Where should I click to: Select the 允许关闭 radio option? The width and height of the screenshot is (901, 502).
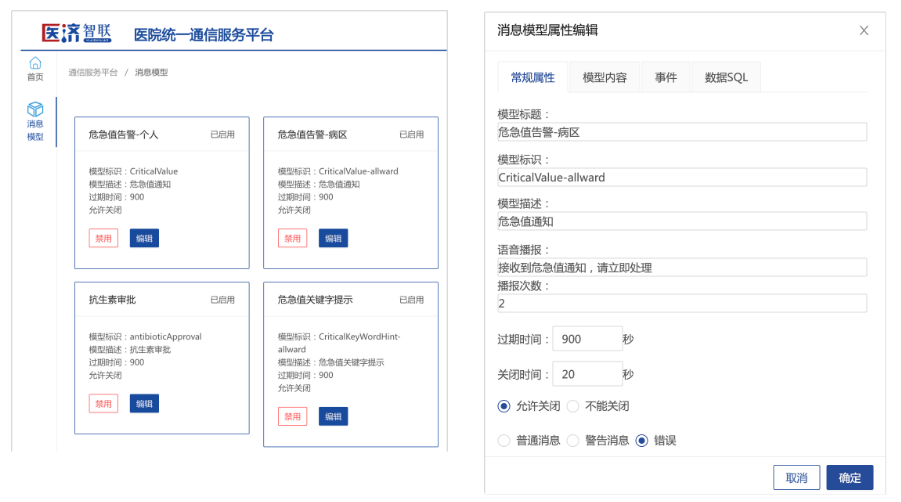(x=504, y=406)
